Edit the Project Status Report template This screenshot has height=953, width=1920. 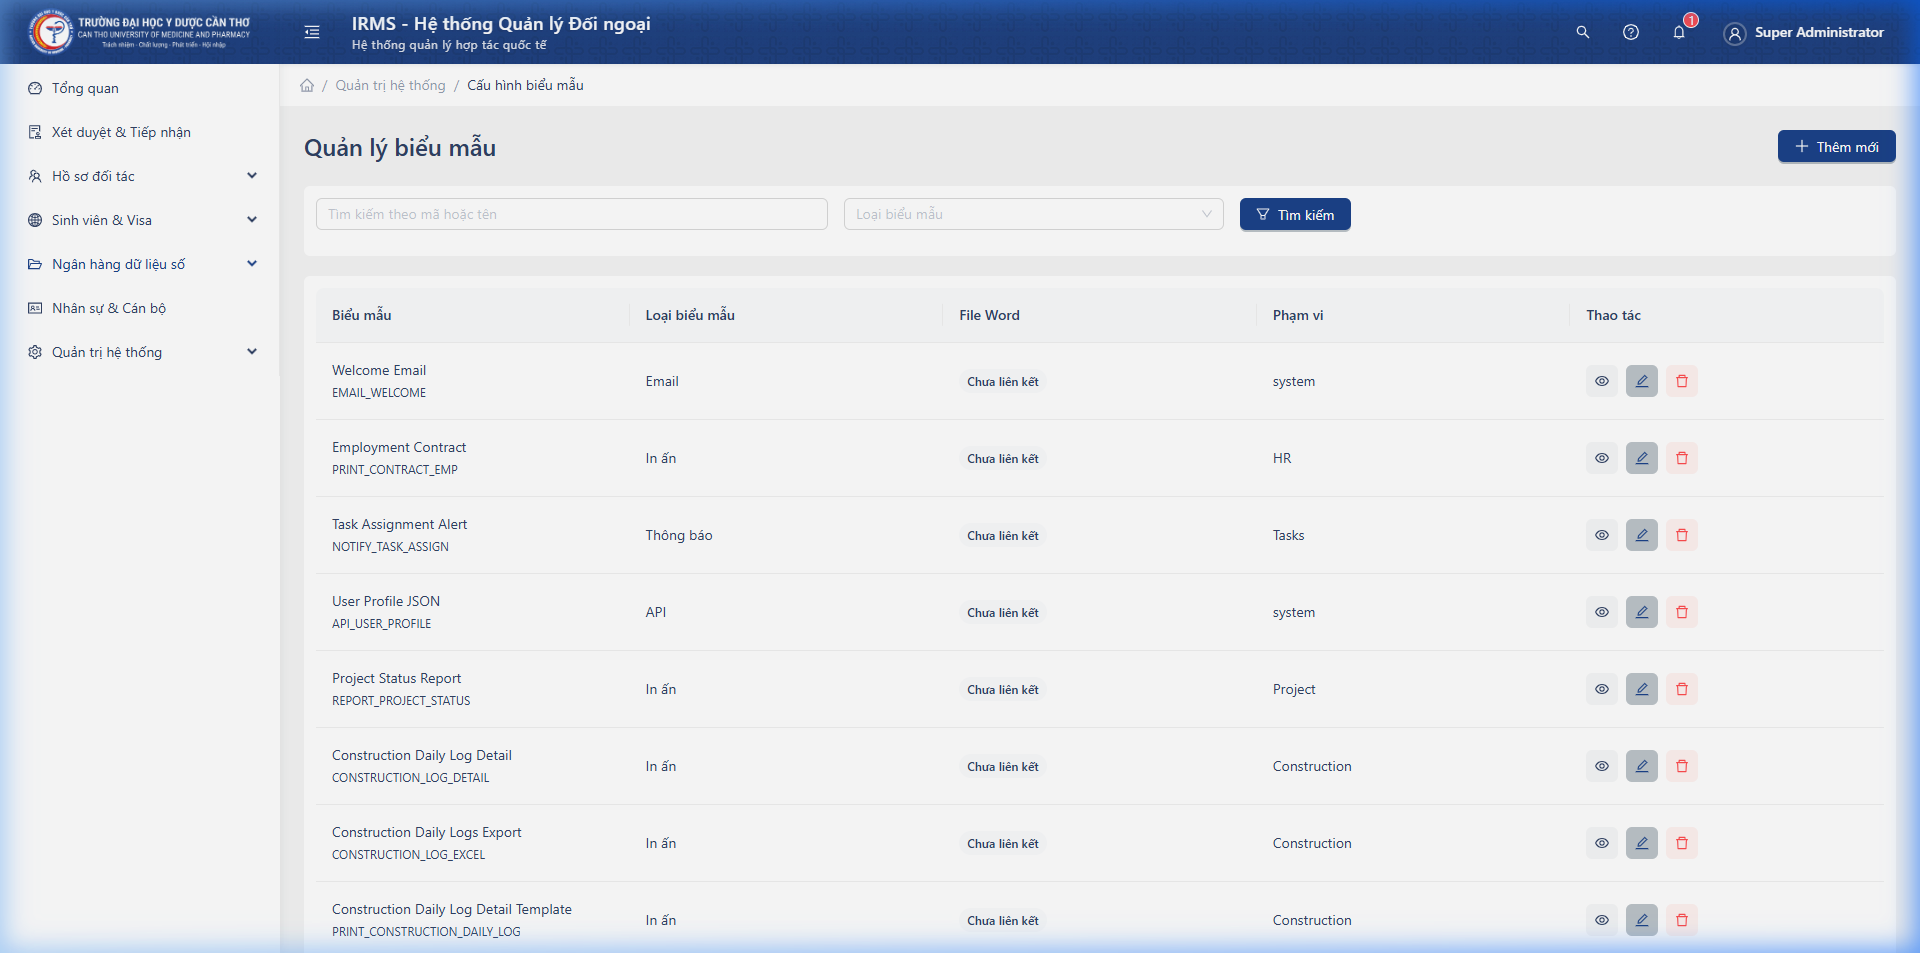point(1641,689)
